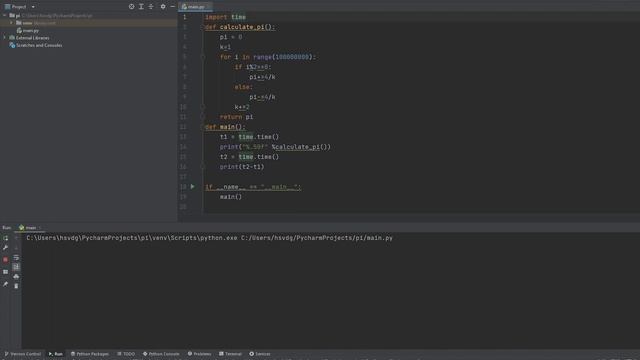Switch to the main.py editor tab
This screenshot has height=360, width=640.
pos(196,7)
